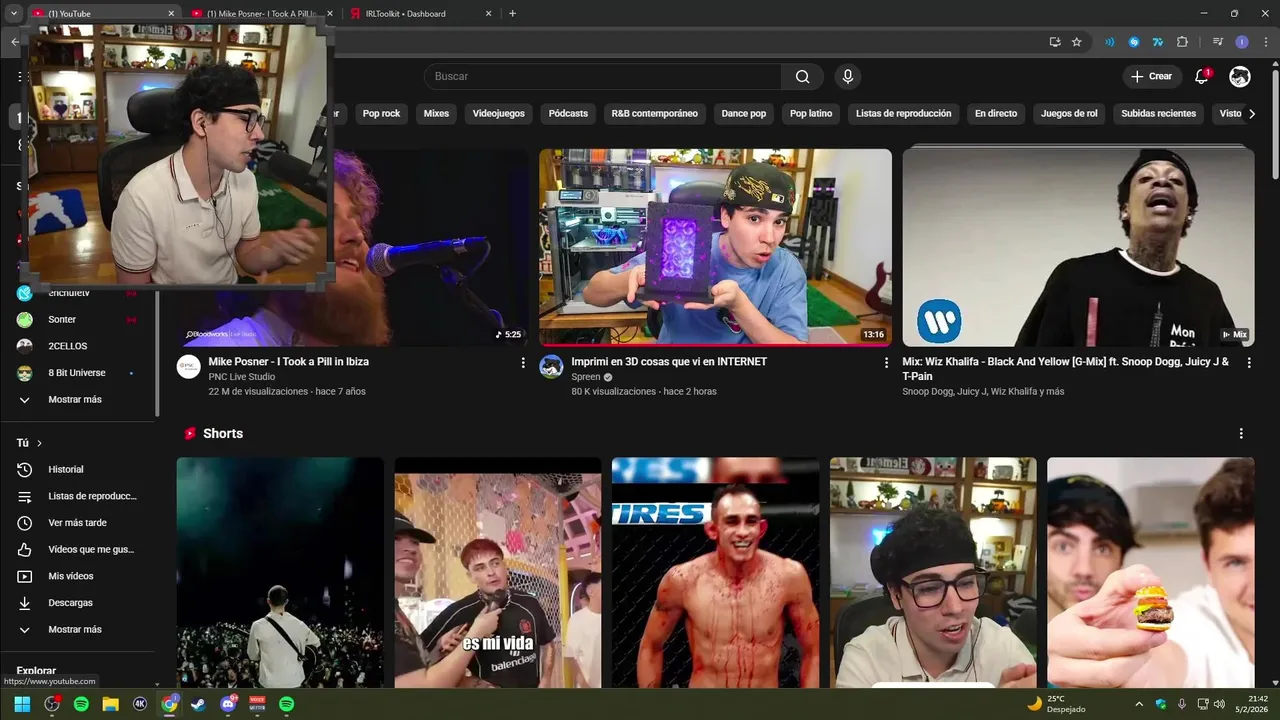Open File Explorer from the taskbar
The height and width of the screenshot is (720, 1280).
(x=110, y=704)
